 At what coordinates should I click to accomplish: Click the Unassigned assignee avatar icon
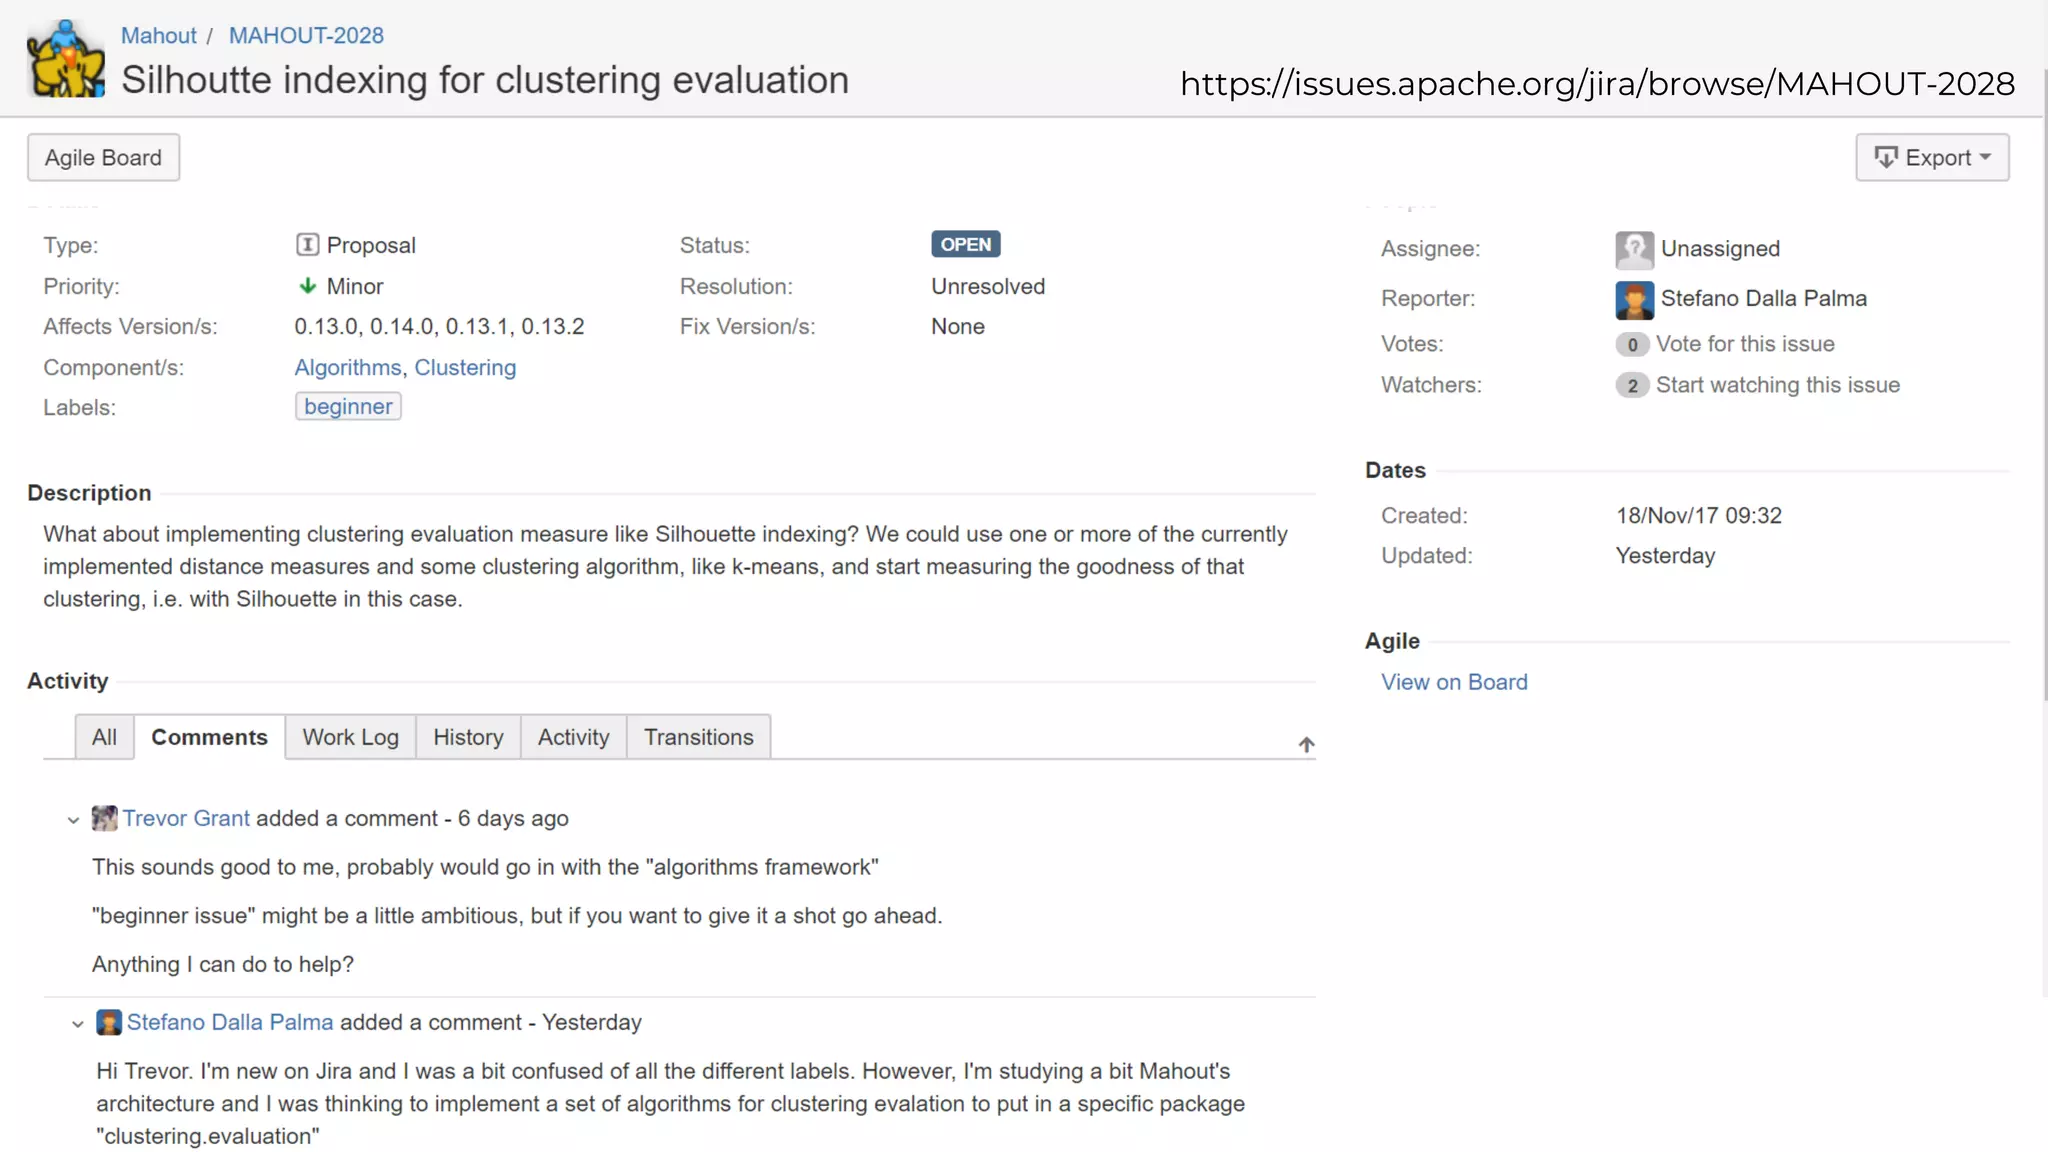click(x=1633, y=250)
